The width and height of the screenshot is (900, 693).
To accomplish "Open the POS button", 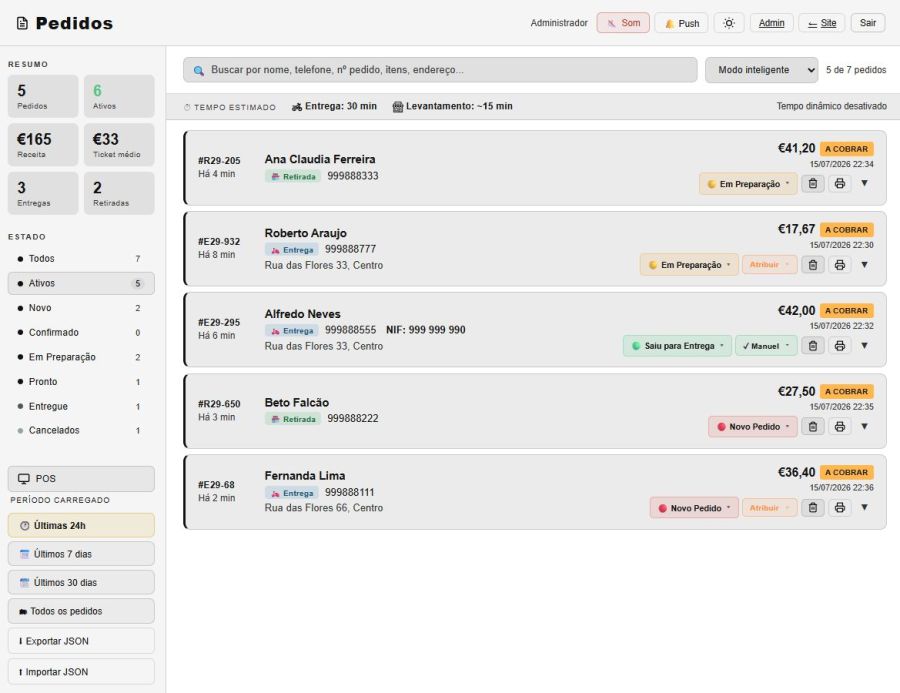I will 81,479.
